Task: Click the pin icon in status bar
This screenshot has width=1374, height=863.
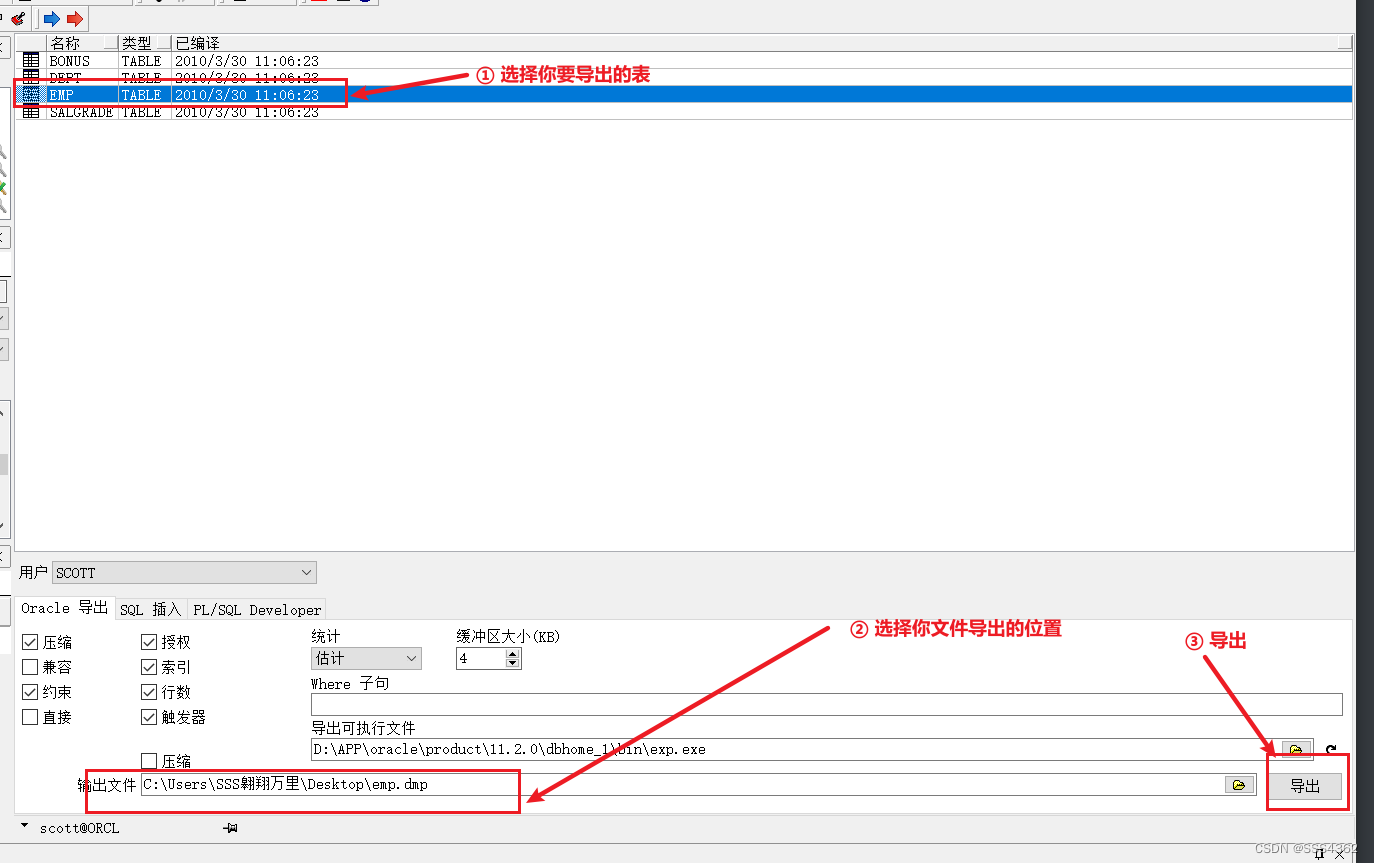Action: 230,828
